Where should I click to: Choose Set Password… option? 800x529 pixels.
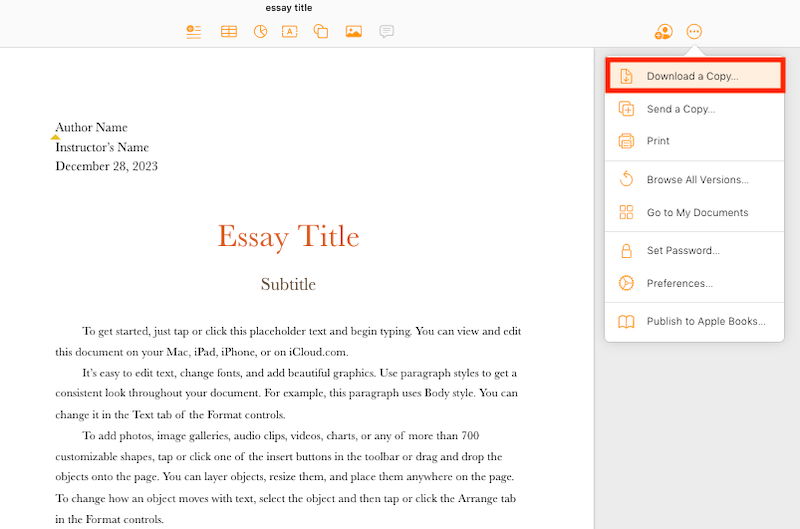(x=682, y=251)
